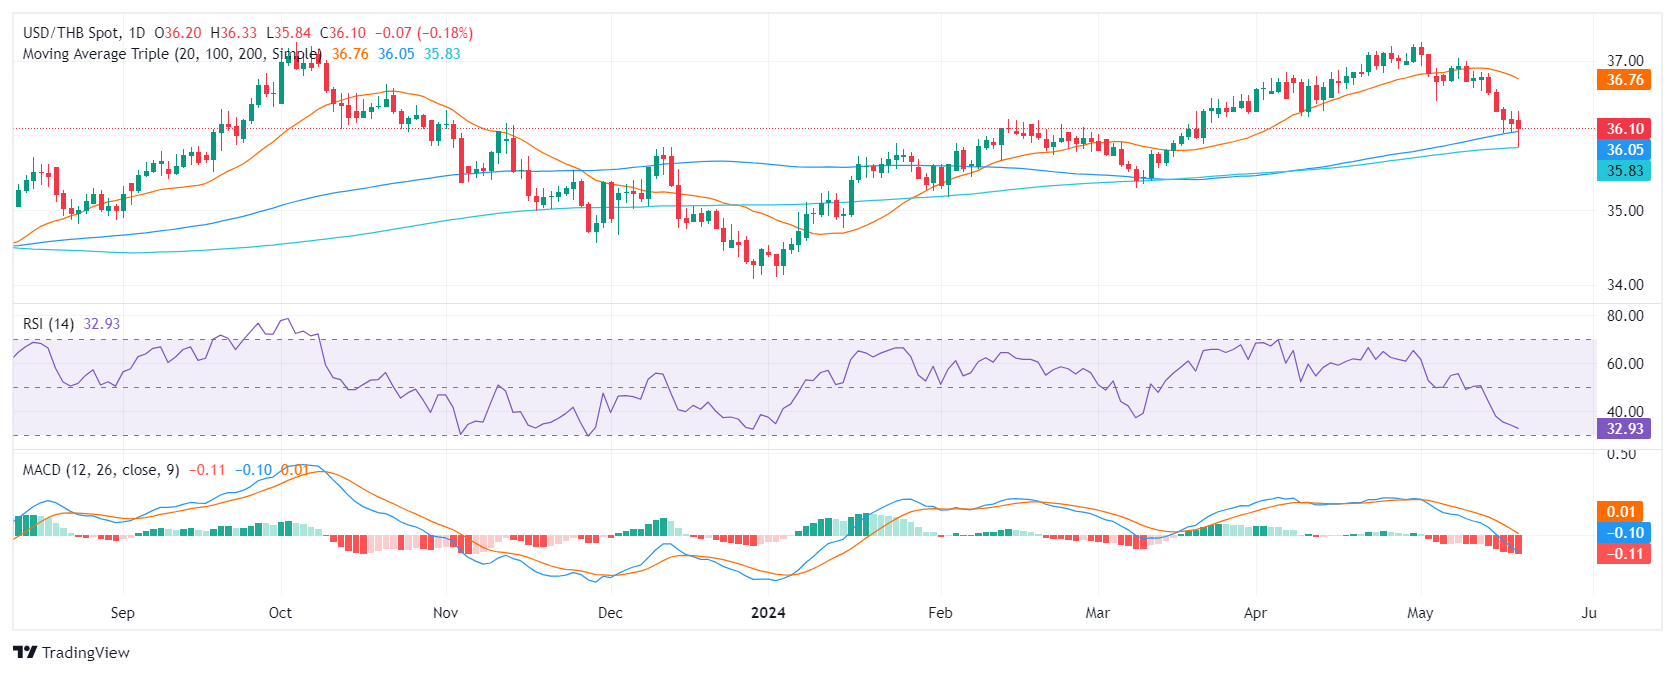The width and height of the screenshot is (1675, 674).
Task: Select the orange 0.01 MACD signal tag
Action: [1621, 512]
